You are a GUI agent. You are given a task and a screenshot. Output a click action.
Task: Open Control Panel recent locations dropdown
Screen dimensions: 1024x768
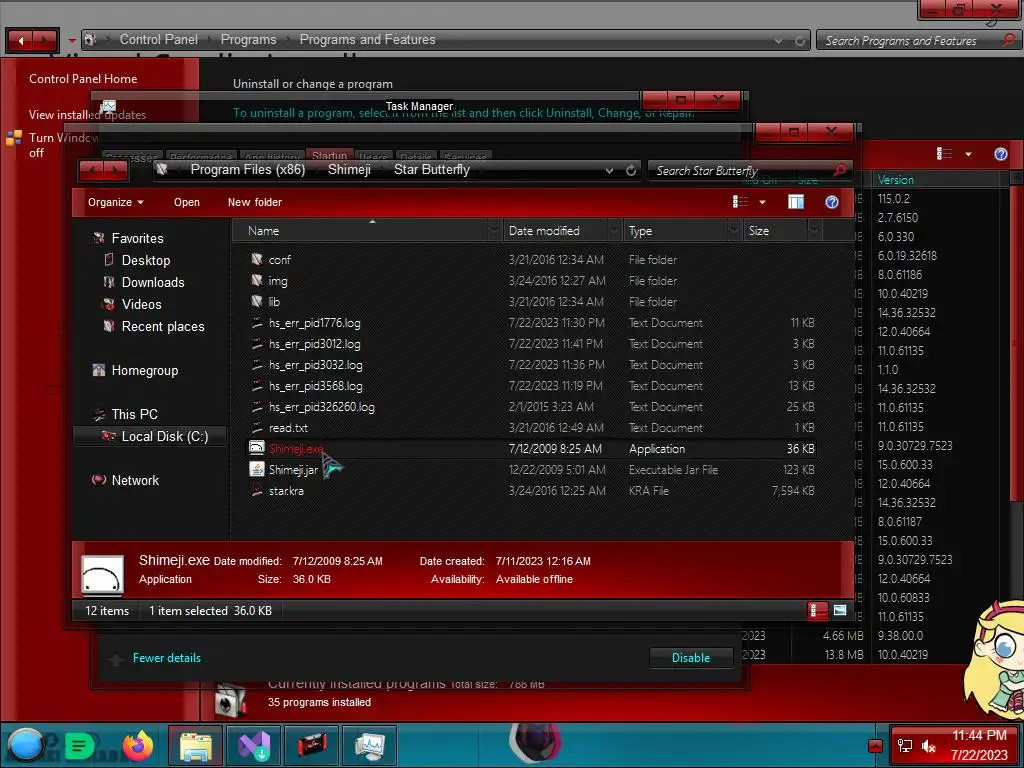(x=71, y=41)
